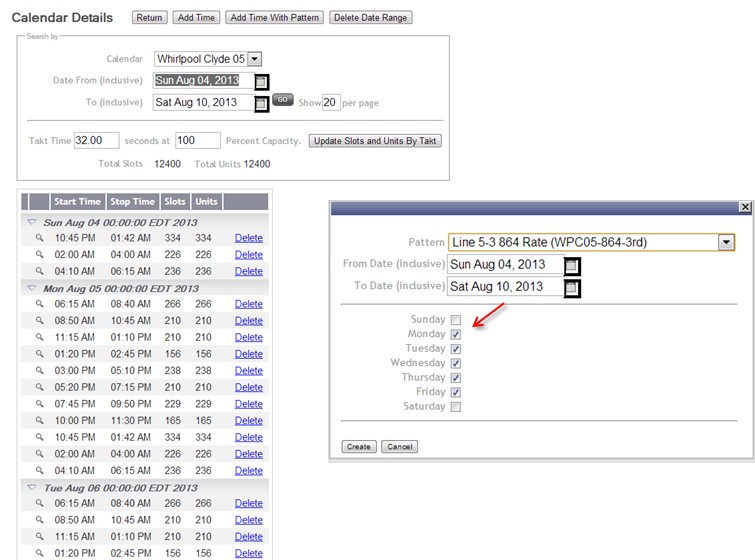Open details magnifier for Mon 03:00 PM row
The image size is (755, 560).
point(39,370)
